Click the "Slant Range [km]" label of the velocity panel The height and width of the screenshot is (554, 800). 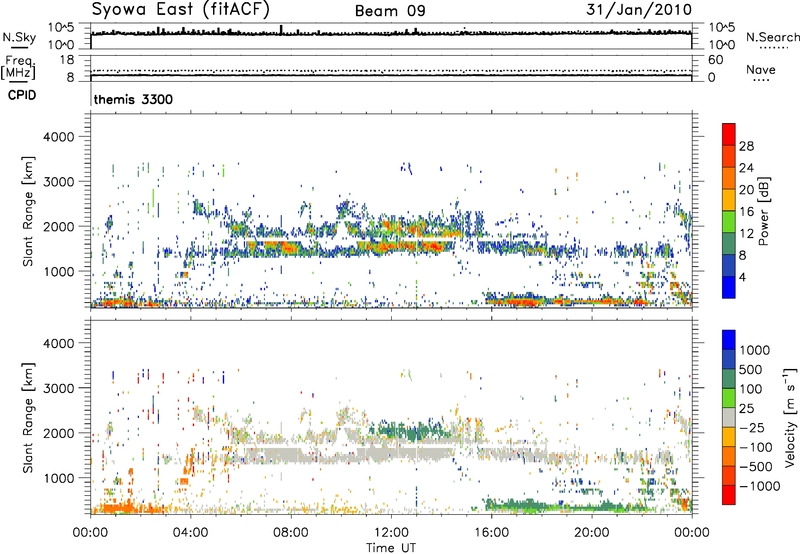(28, 417)
